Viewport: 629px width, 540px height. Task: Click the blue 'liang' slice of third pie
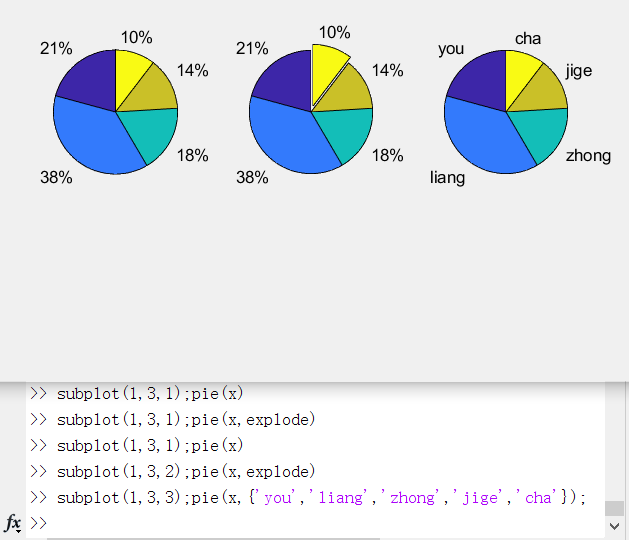[x=485, y=138]
